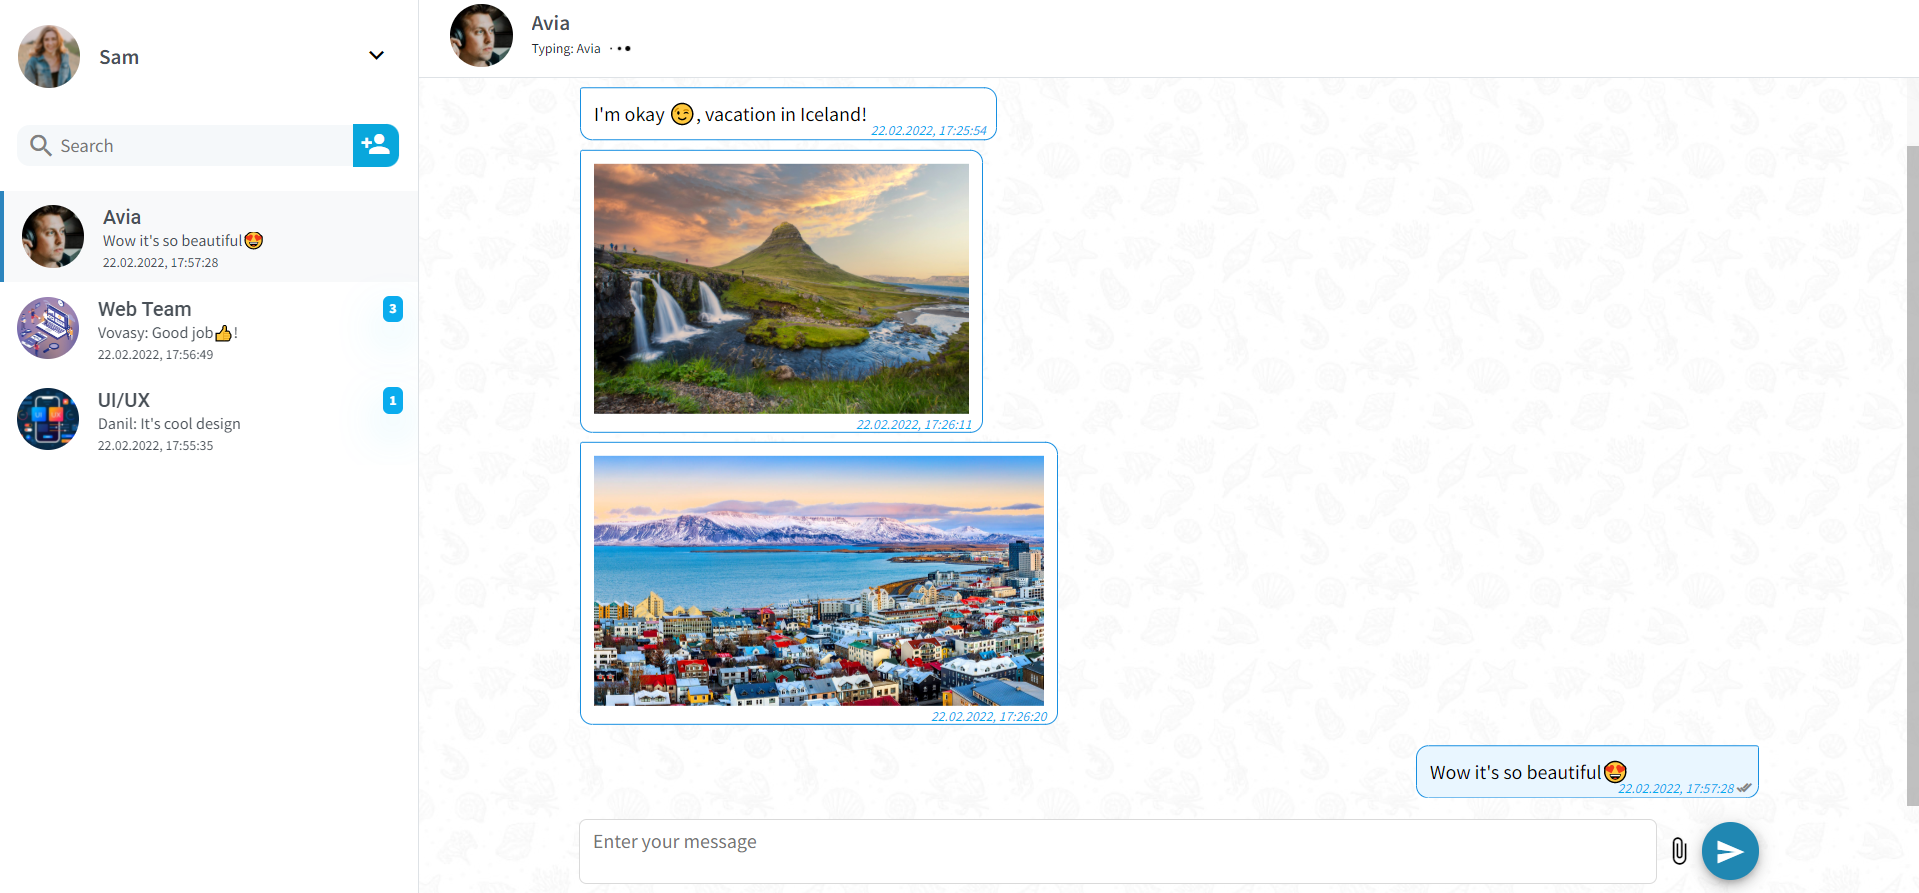Click the add contact icon button
The height and width of the screenshot is (893, 1919).
pos(376,145)
